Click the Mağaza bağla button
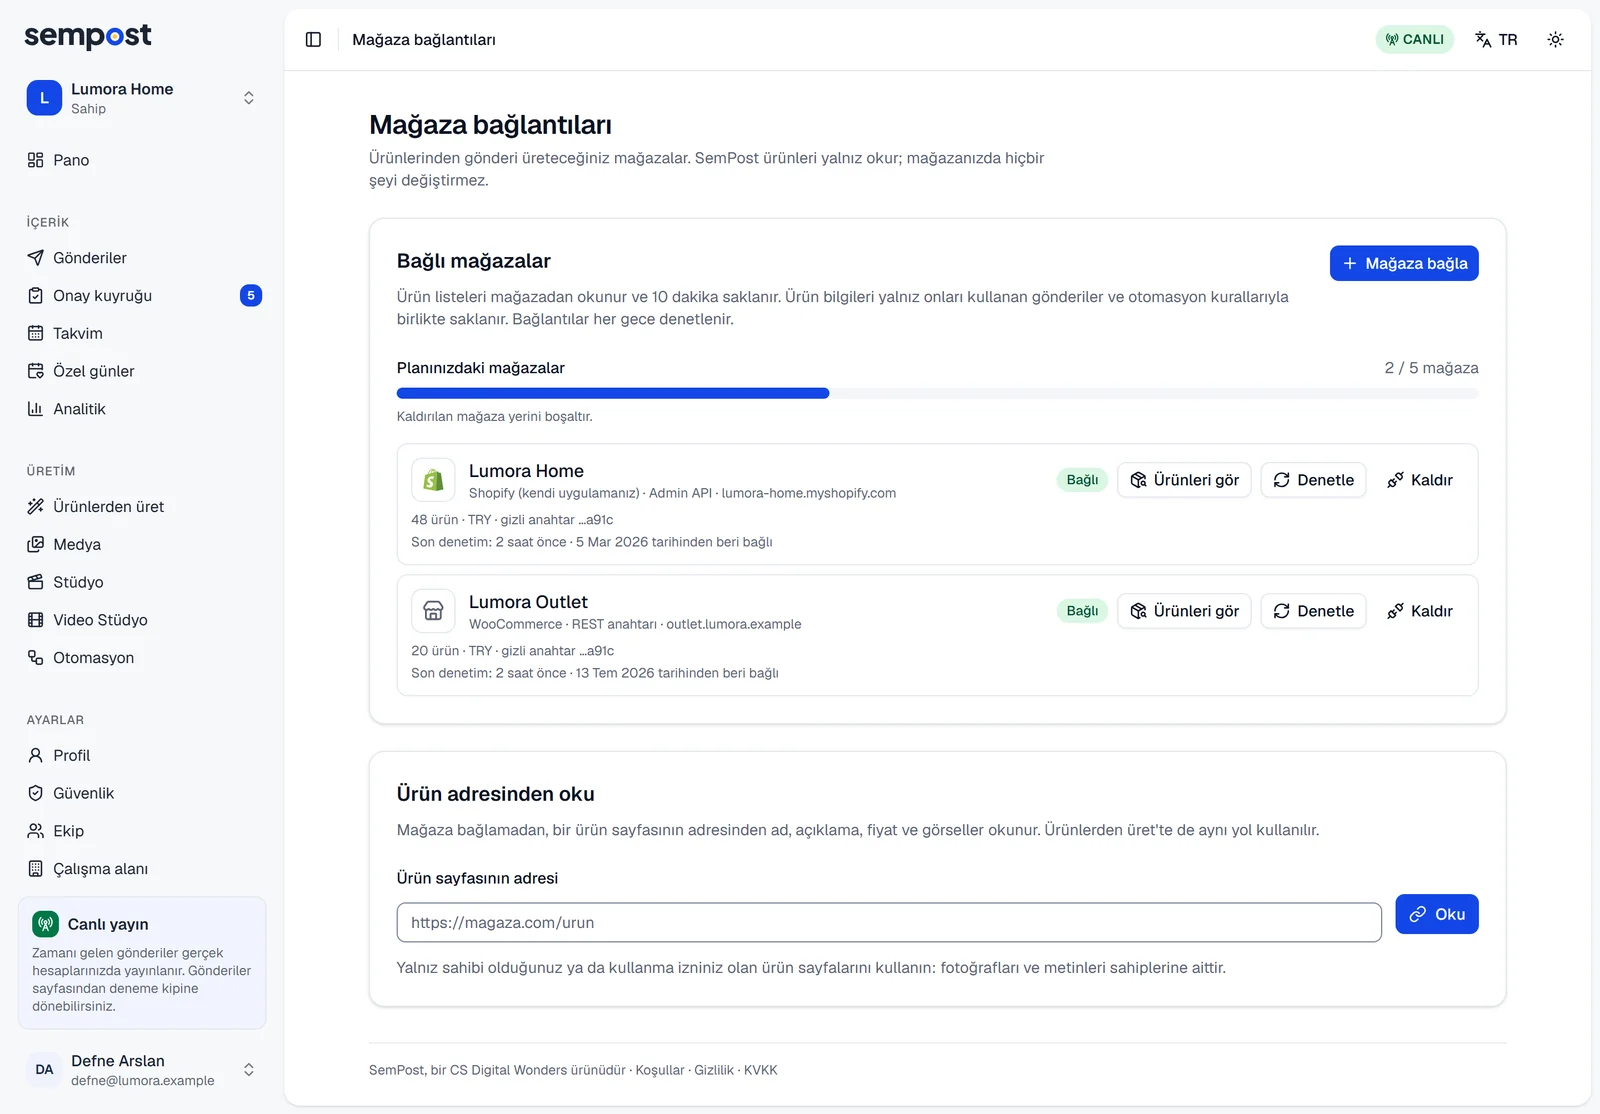Viewport: 1600px width, 1114px height. point(1404,263)
